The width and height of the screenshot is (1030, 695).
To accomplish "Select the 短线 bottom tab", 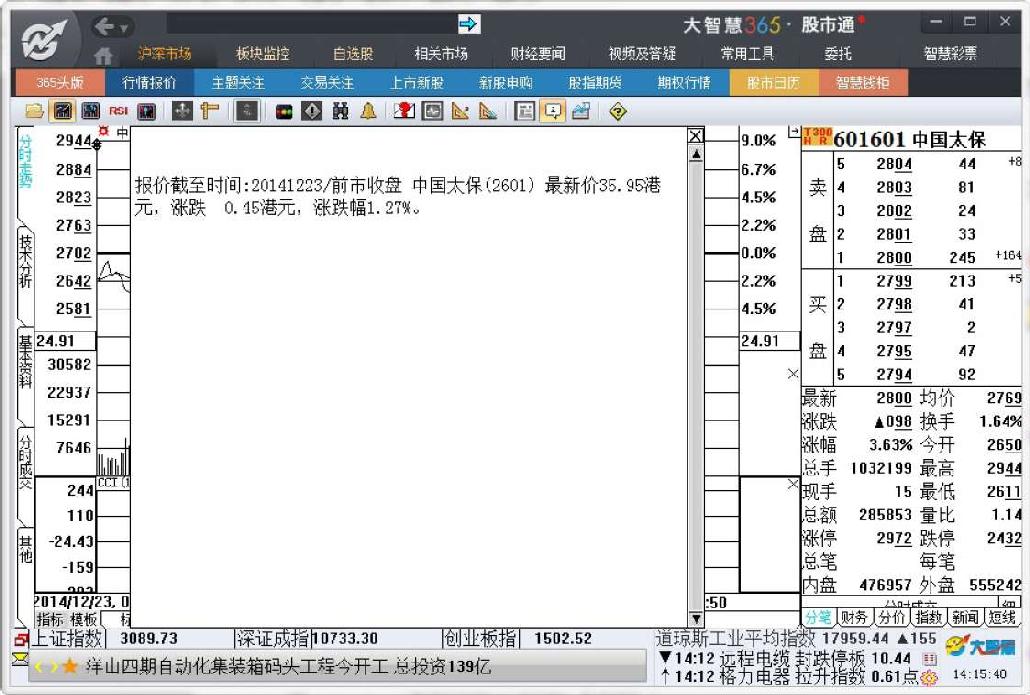I will [x=1002, y=617].
